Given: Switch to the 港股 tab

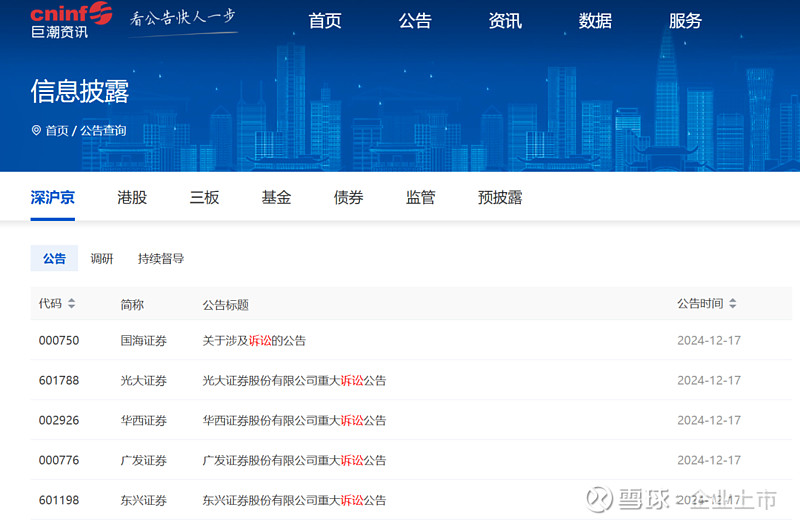Looking at the screenshot, I should pyautogui.click(x=132, y=197).
